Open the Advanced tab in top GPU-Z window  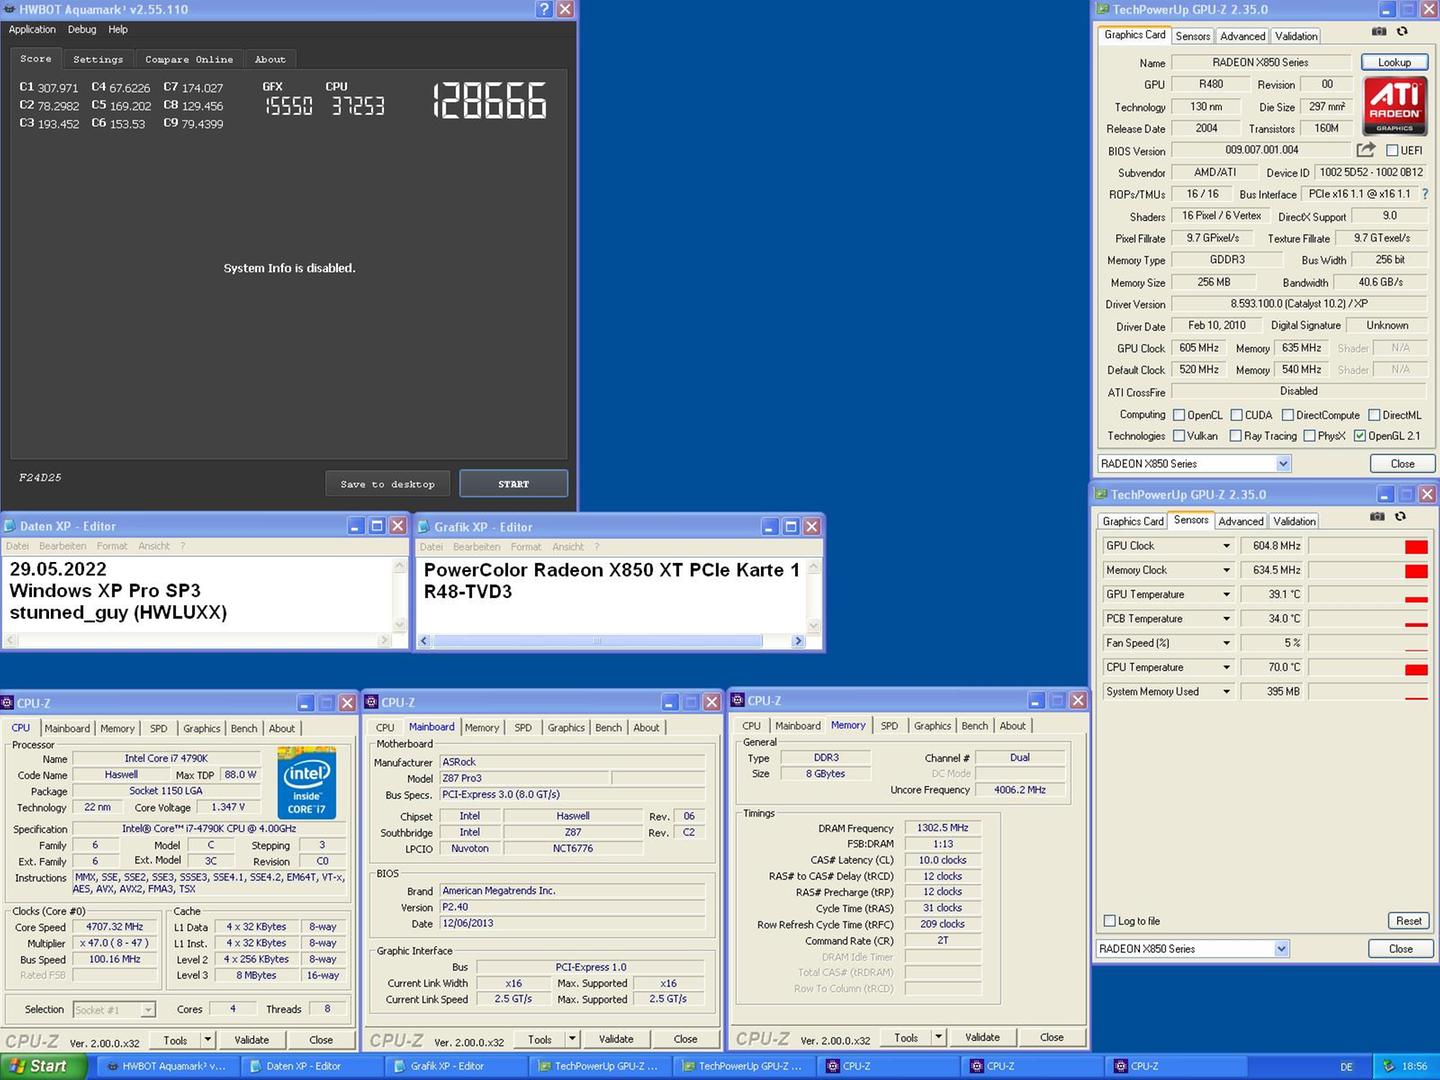coord(1242,36)
